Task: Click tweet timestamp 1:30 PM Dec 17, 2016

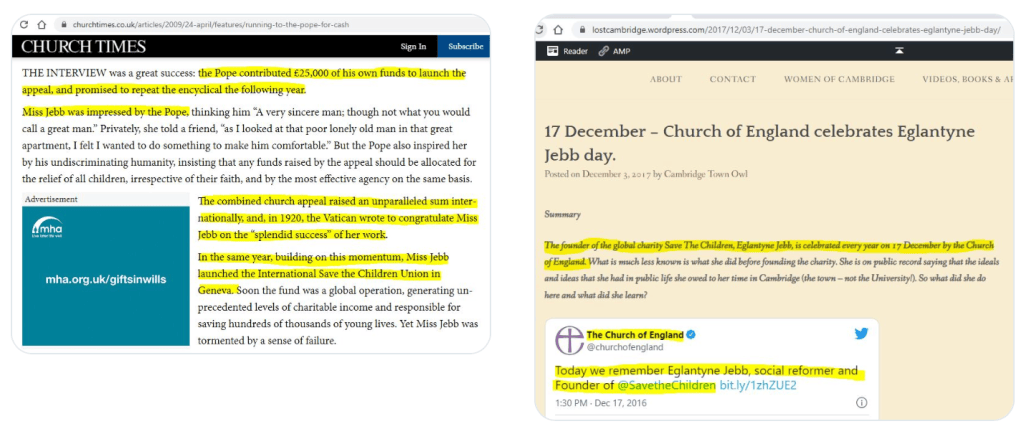Action: click(601, 402)
